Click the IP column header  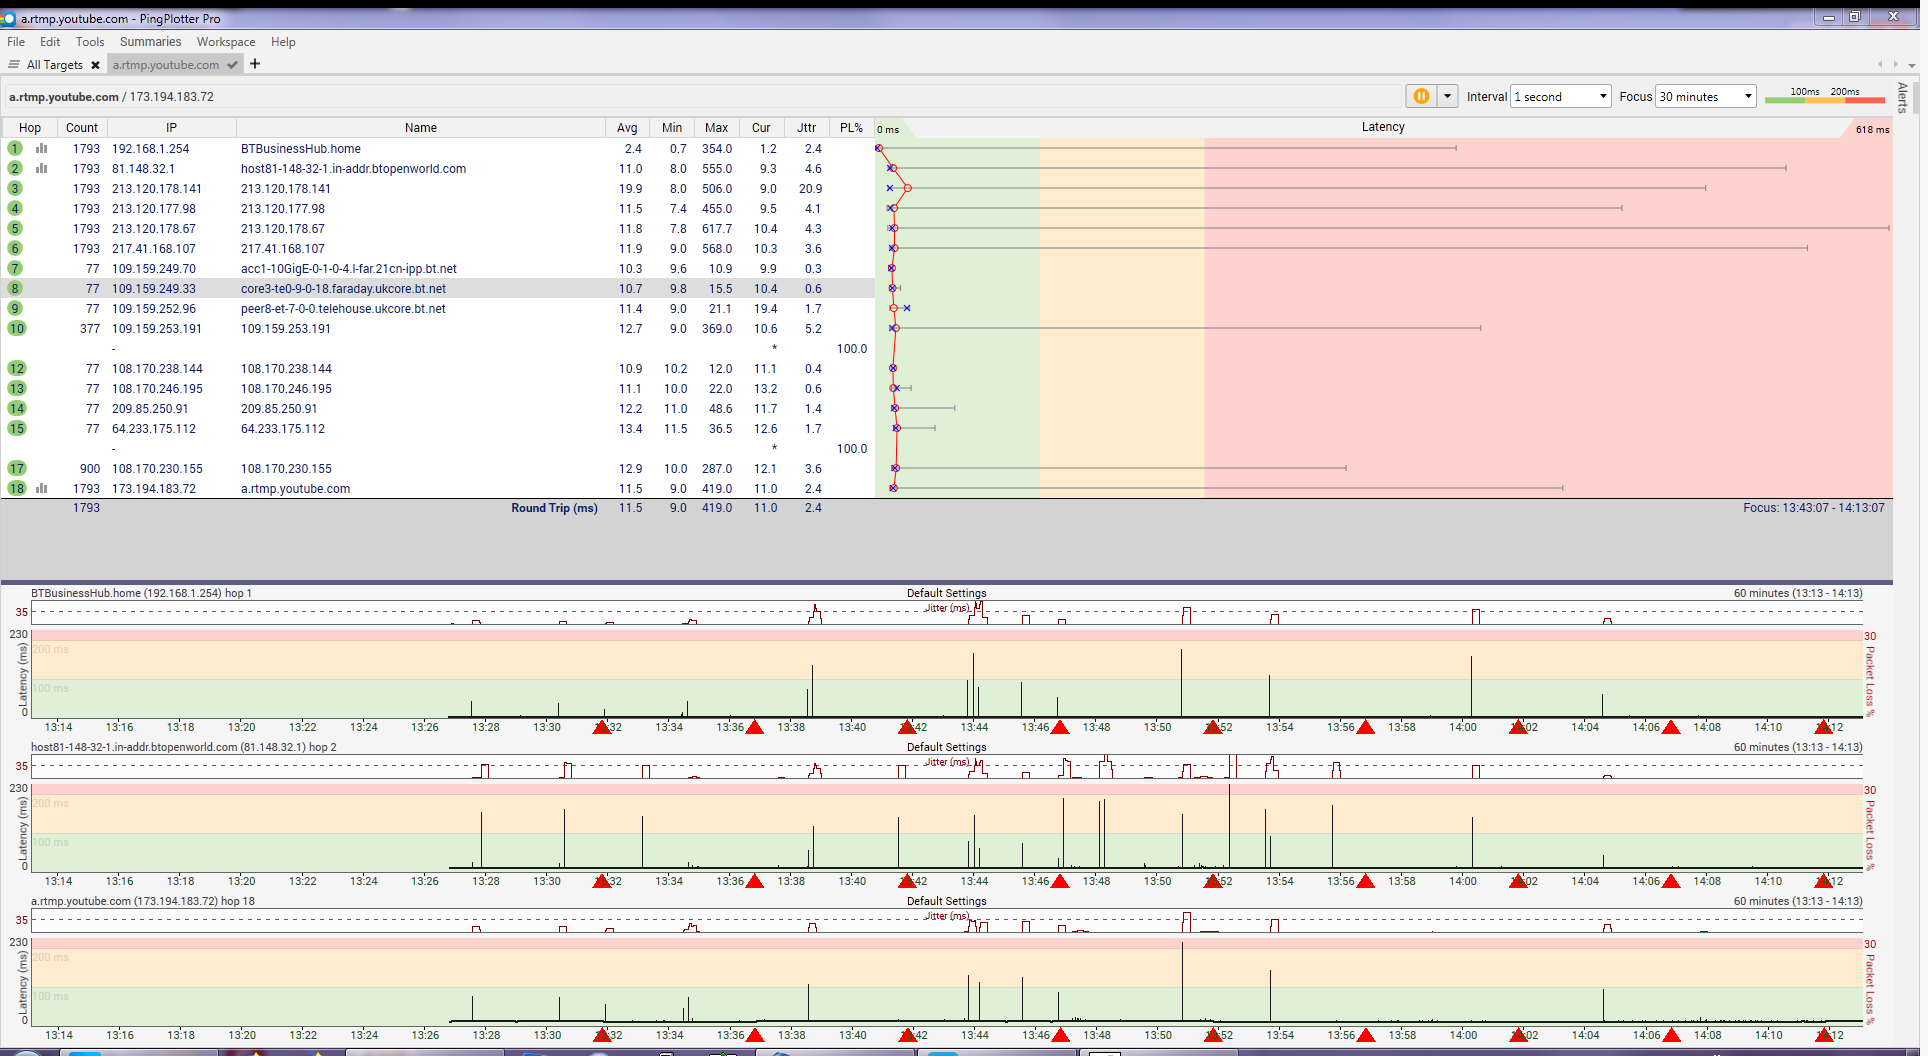click(171, 128)
